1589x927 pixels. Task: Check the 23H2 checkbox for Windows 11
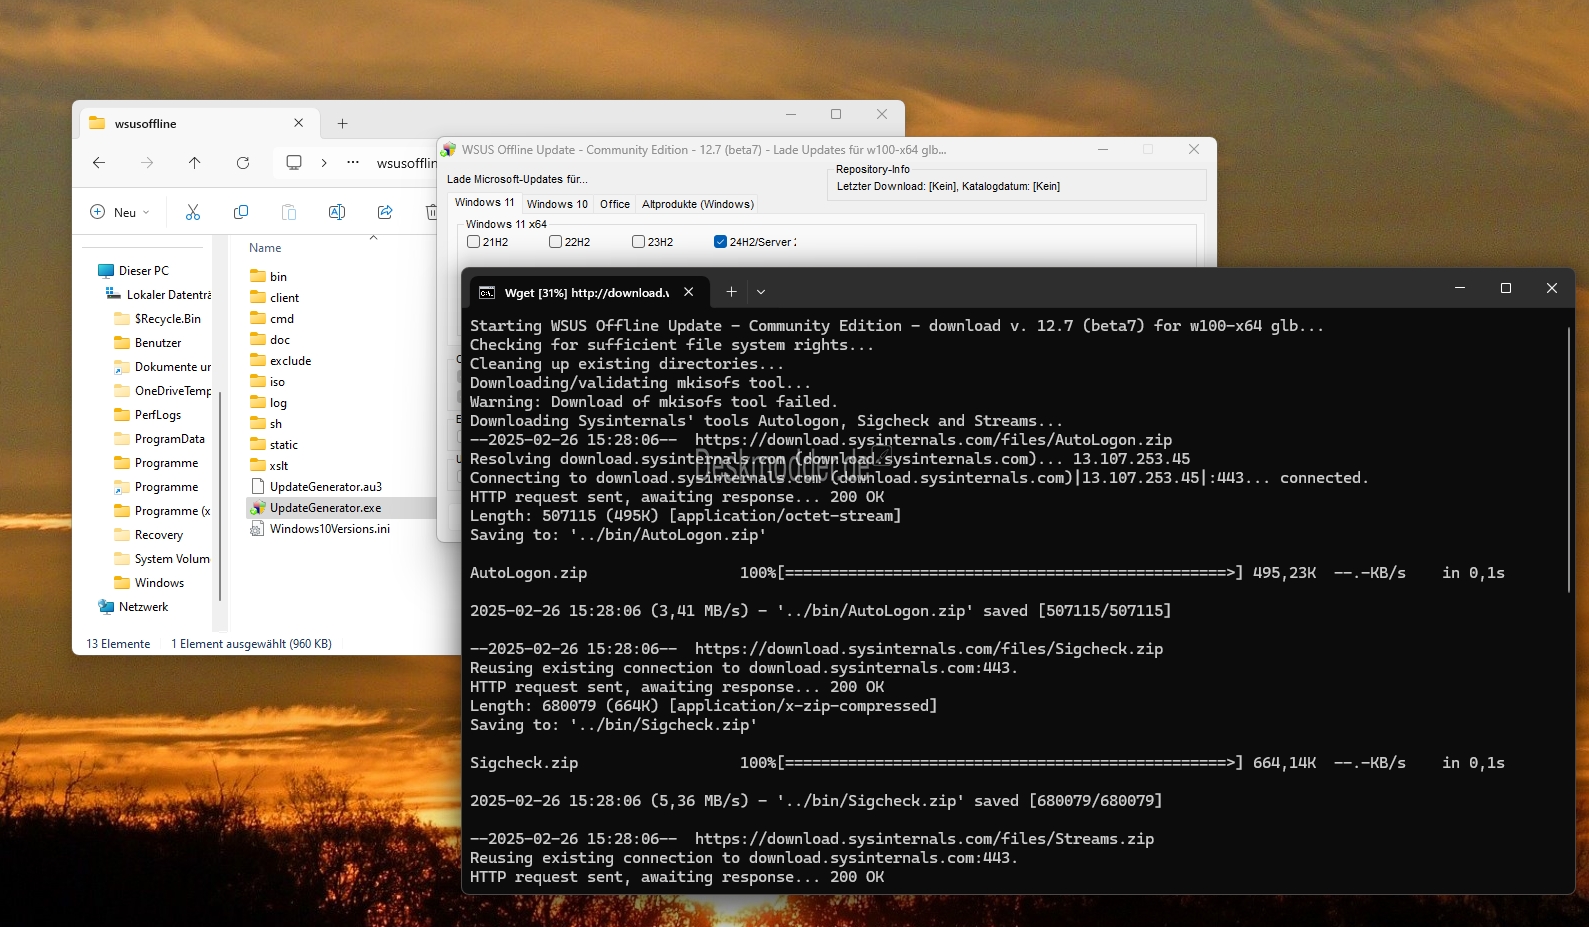coord(639,242)
